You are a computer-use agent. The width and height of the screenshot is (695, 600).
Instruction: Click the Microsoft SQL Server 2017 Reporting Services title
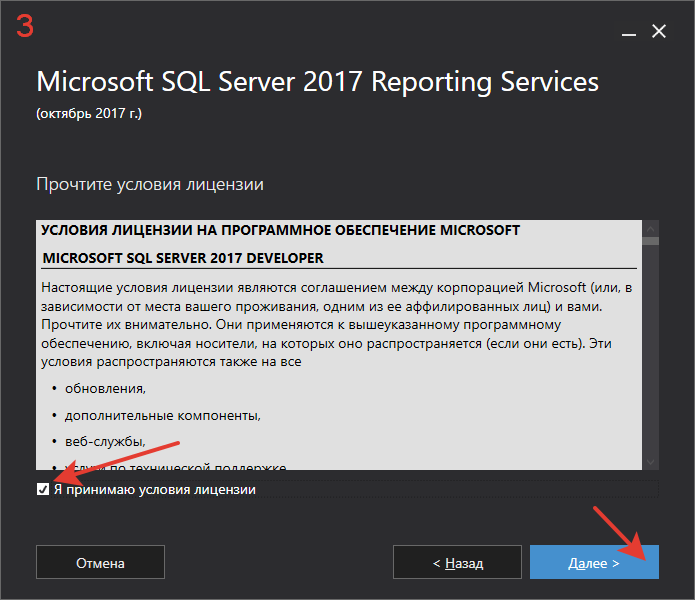click(x=317, y=82)
